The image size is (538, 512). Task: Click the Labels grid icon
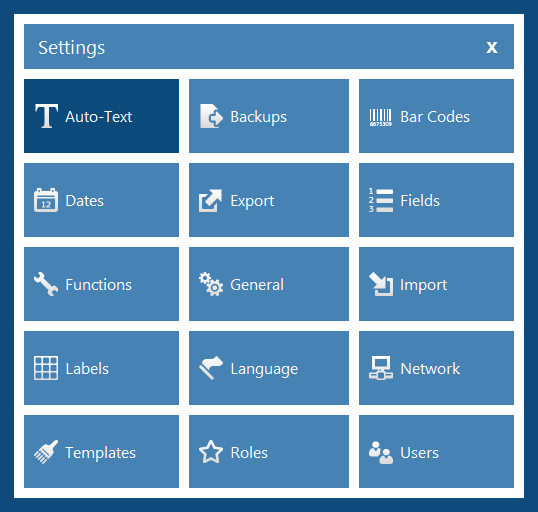click(46, 368)
